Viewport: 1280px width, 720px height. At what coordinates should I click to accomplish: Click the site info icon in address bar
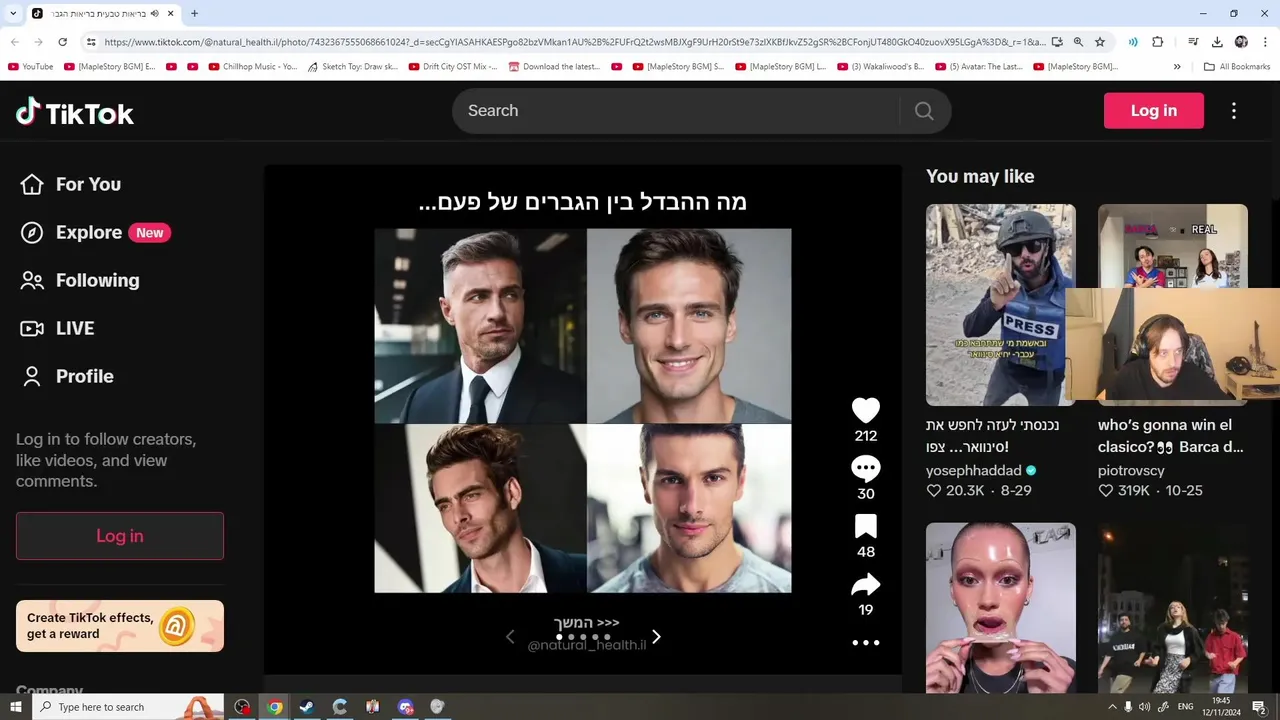coord(91,42)
